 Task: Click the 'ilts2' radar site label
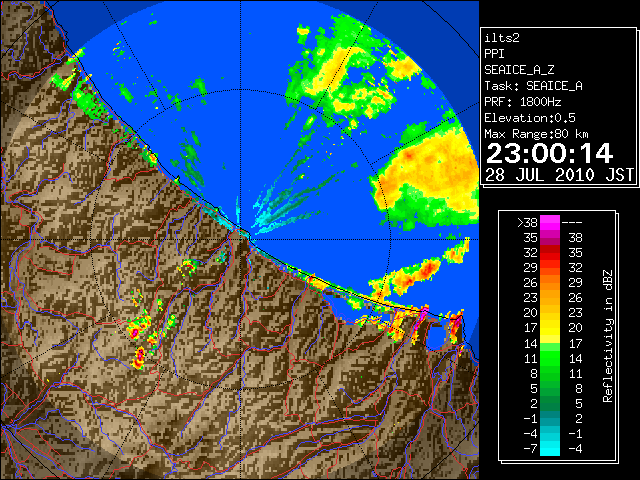[x=502, y=38]
